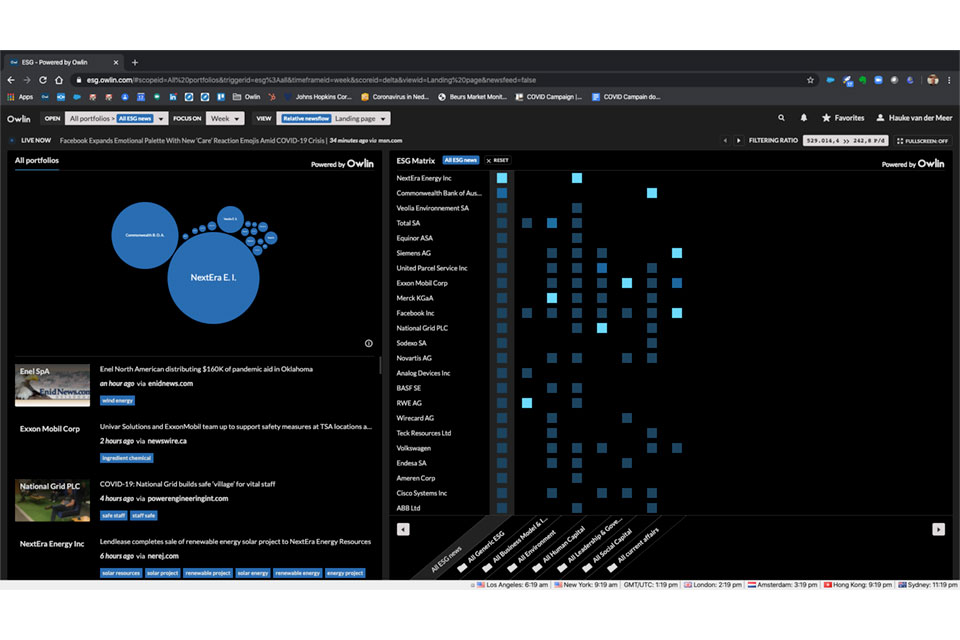Open the Week focus dropdown
The width and height of the screenshot is (960, 640).
tap(224, 118)
